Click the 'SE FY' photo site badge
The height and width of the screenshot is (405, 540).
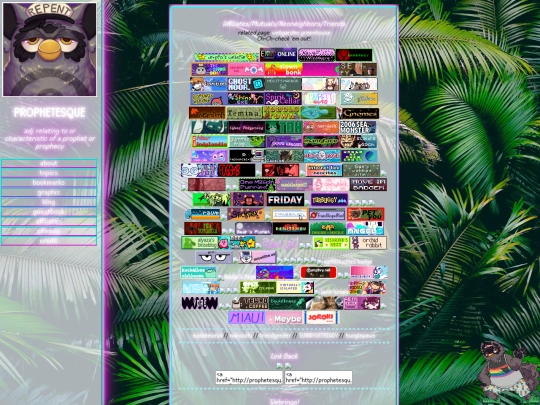358,69
